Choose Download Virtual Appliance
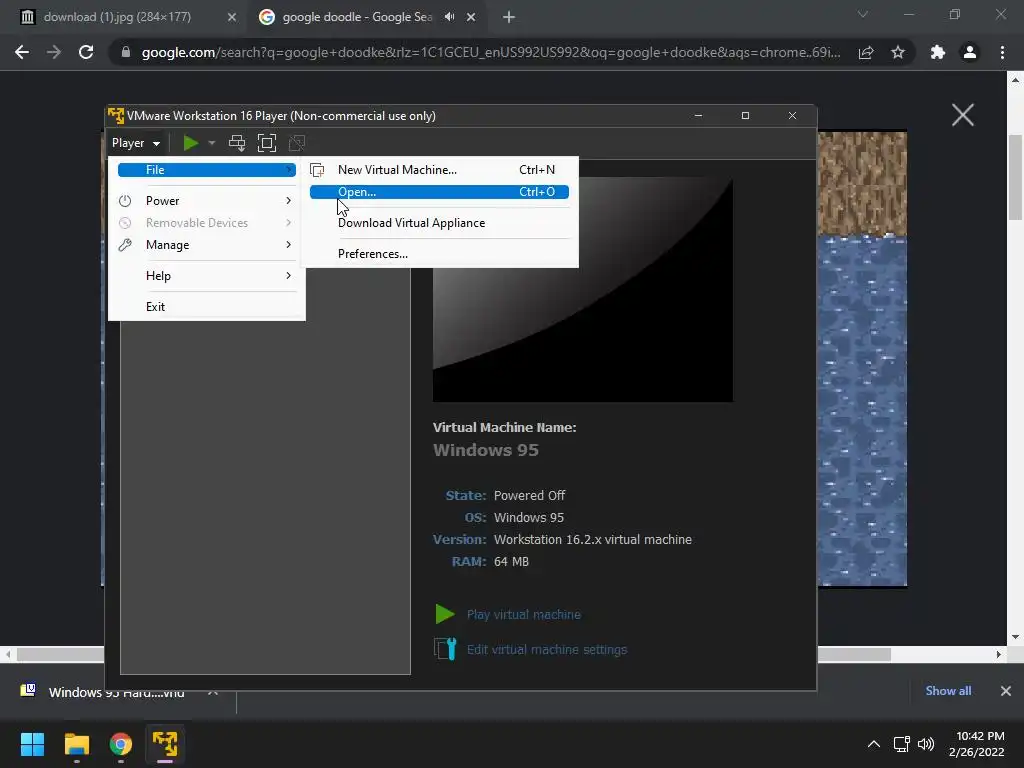This screenshot has height=768, width=1024. point(440,223)
